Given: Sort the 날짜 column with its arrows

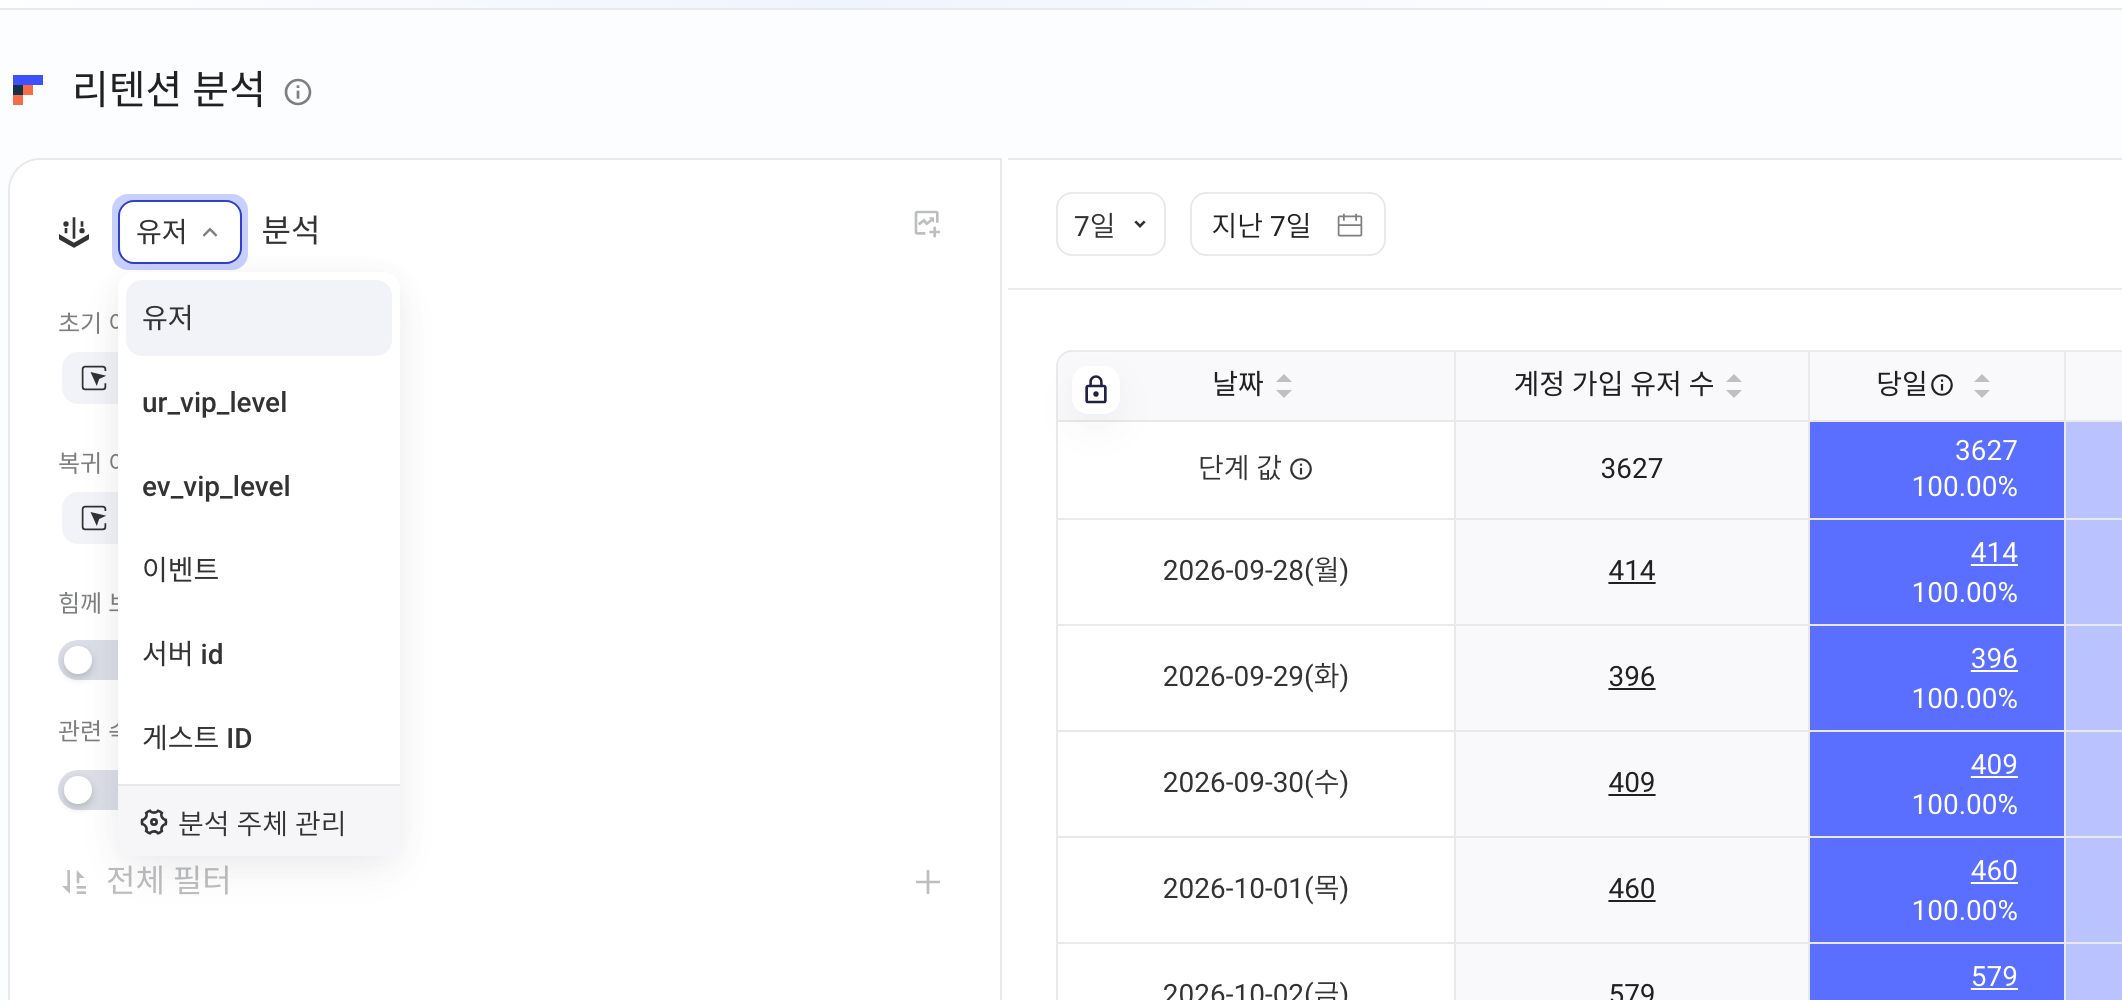Looking at the screenshot, I should [x=1284, y=385].
